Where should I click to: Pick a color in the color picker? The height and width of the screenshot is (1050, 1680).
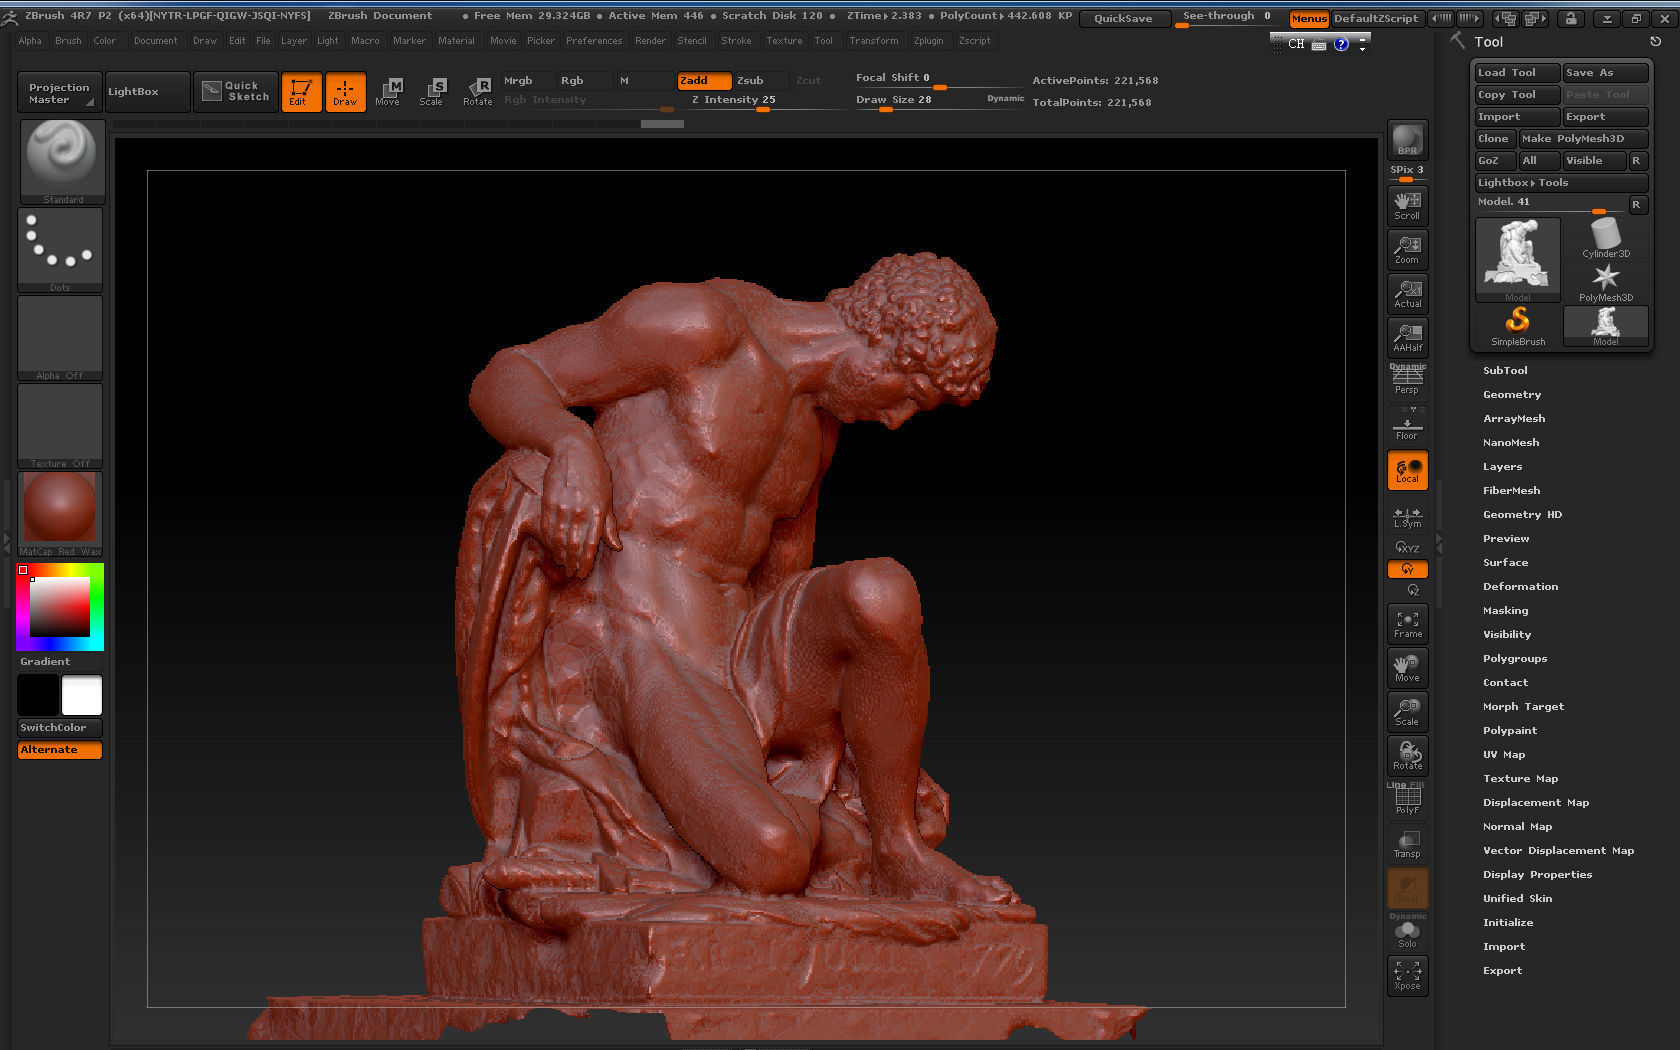click(x=60, y=607)
